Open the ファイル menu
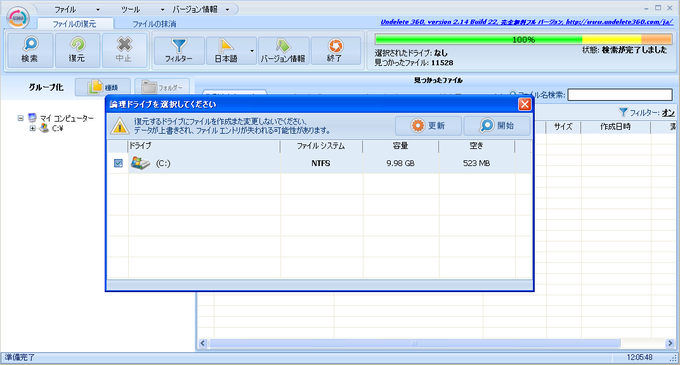680x365 pixels. click(x=65, y=9)
